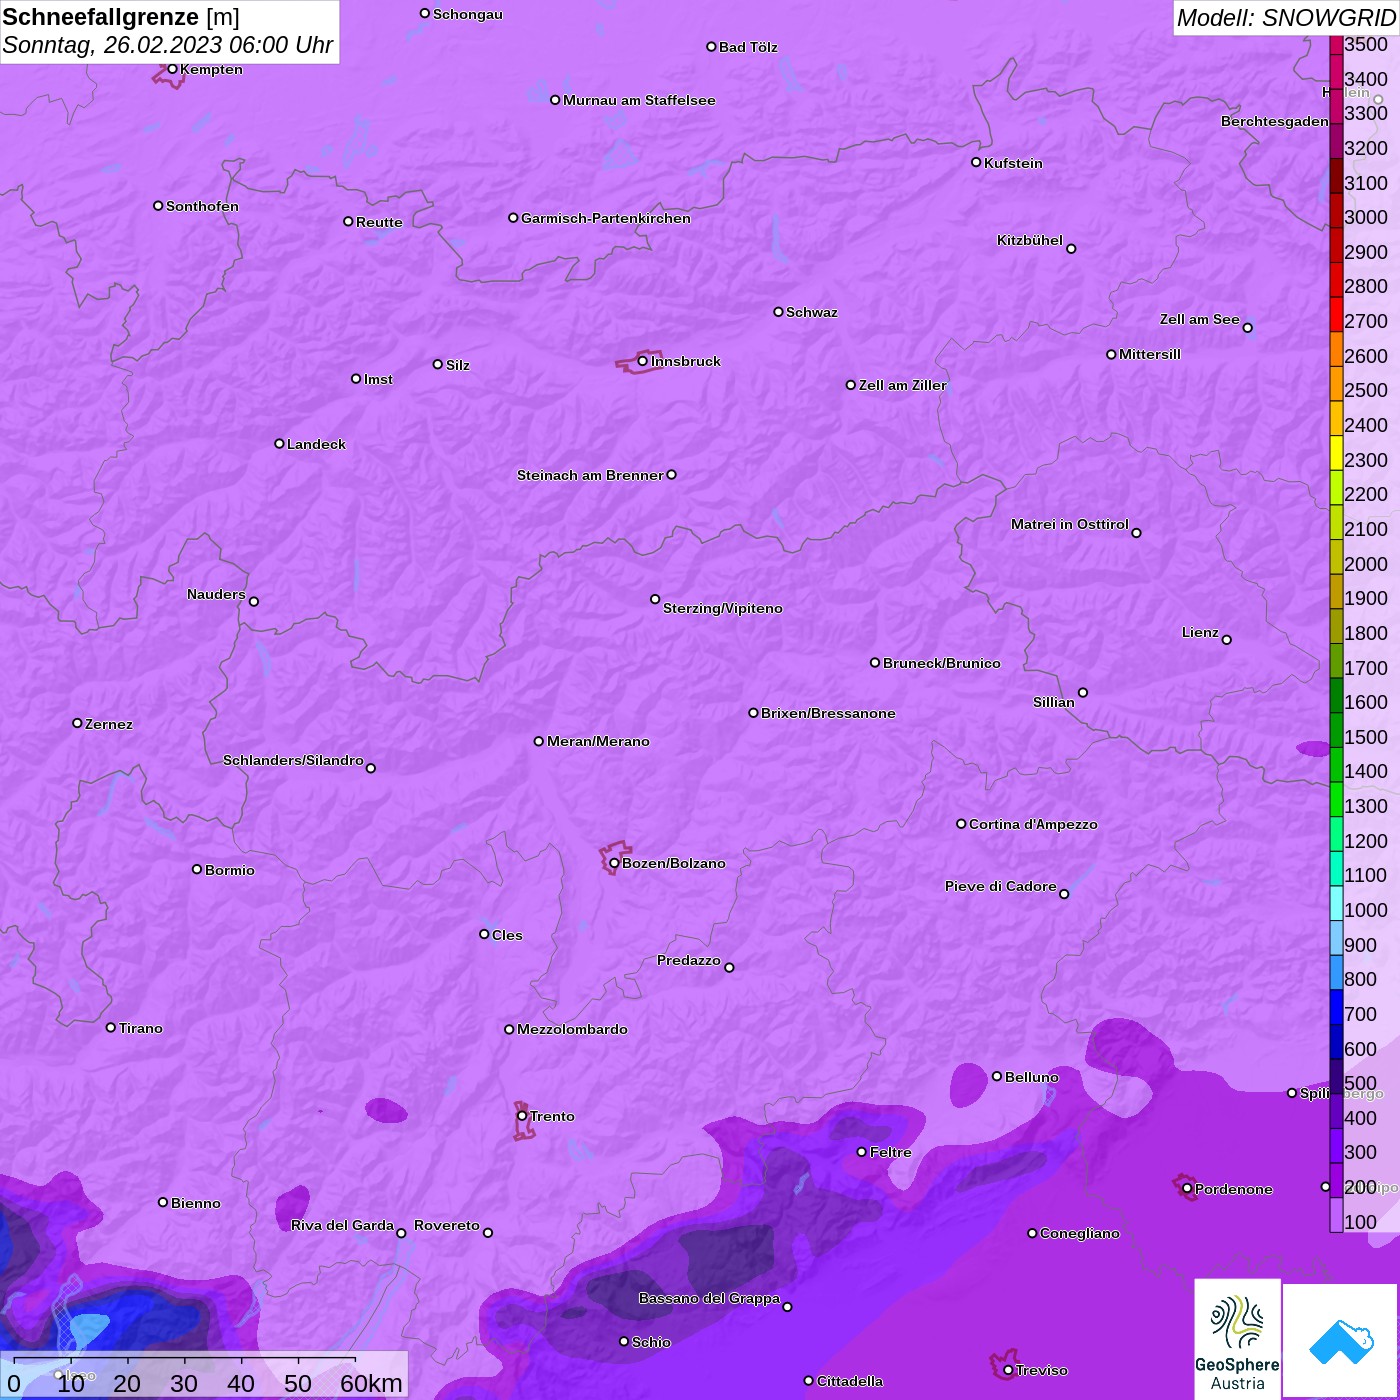Screen dimensions: 1400x1400
Task: Select the 'Bruneck/Brunico' label
Action: [x=942, y=663]
